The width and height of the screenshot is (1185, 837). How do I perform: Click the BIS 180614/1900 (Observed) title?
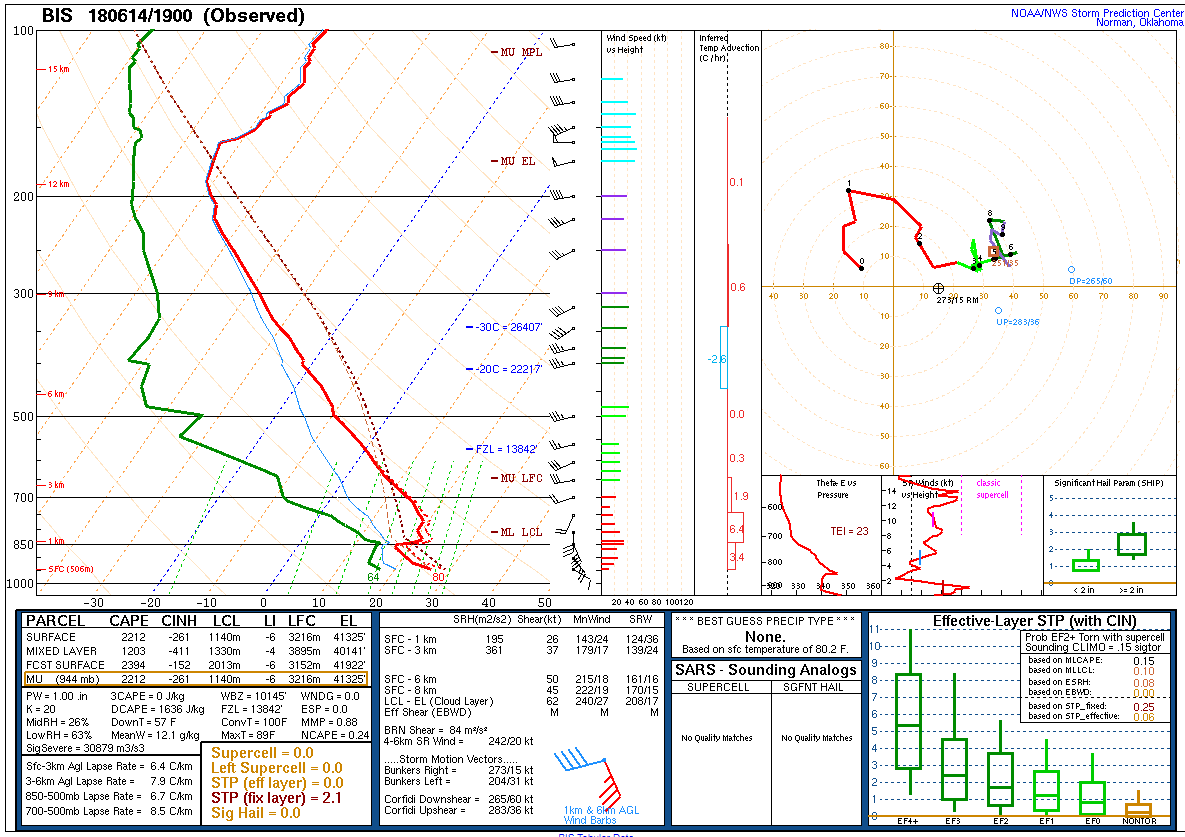[x=173, y=16]
